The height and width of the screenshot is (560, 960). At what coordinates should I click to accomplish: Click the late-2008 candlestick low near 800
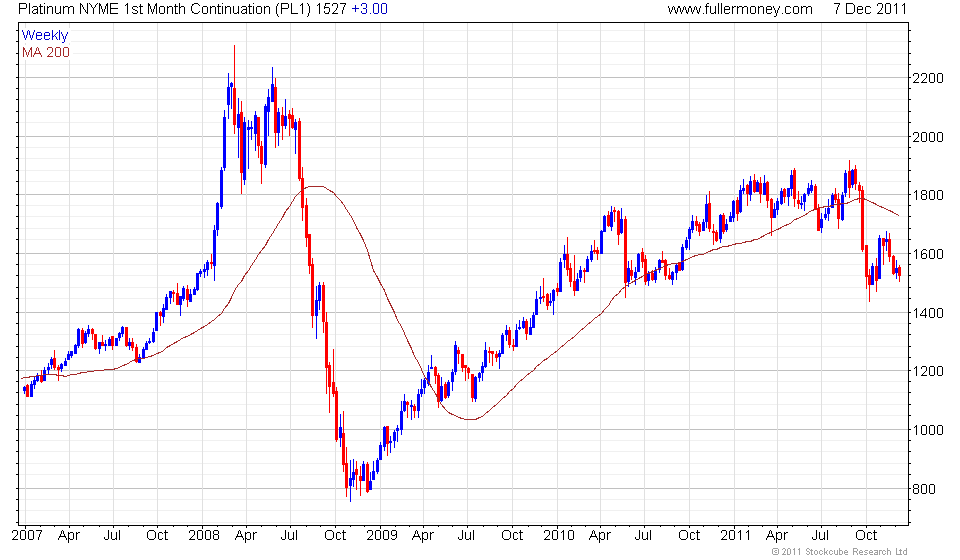(x=350, y=491)
